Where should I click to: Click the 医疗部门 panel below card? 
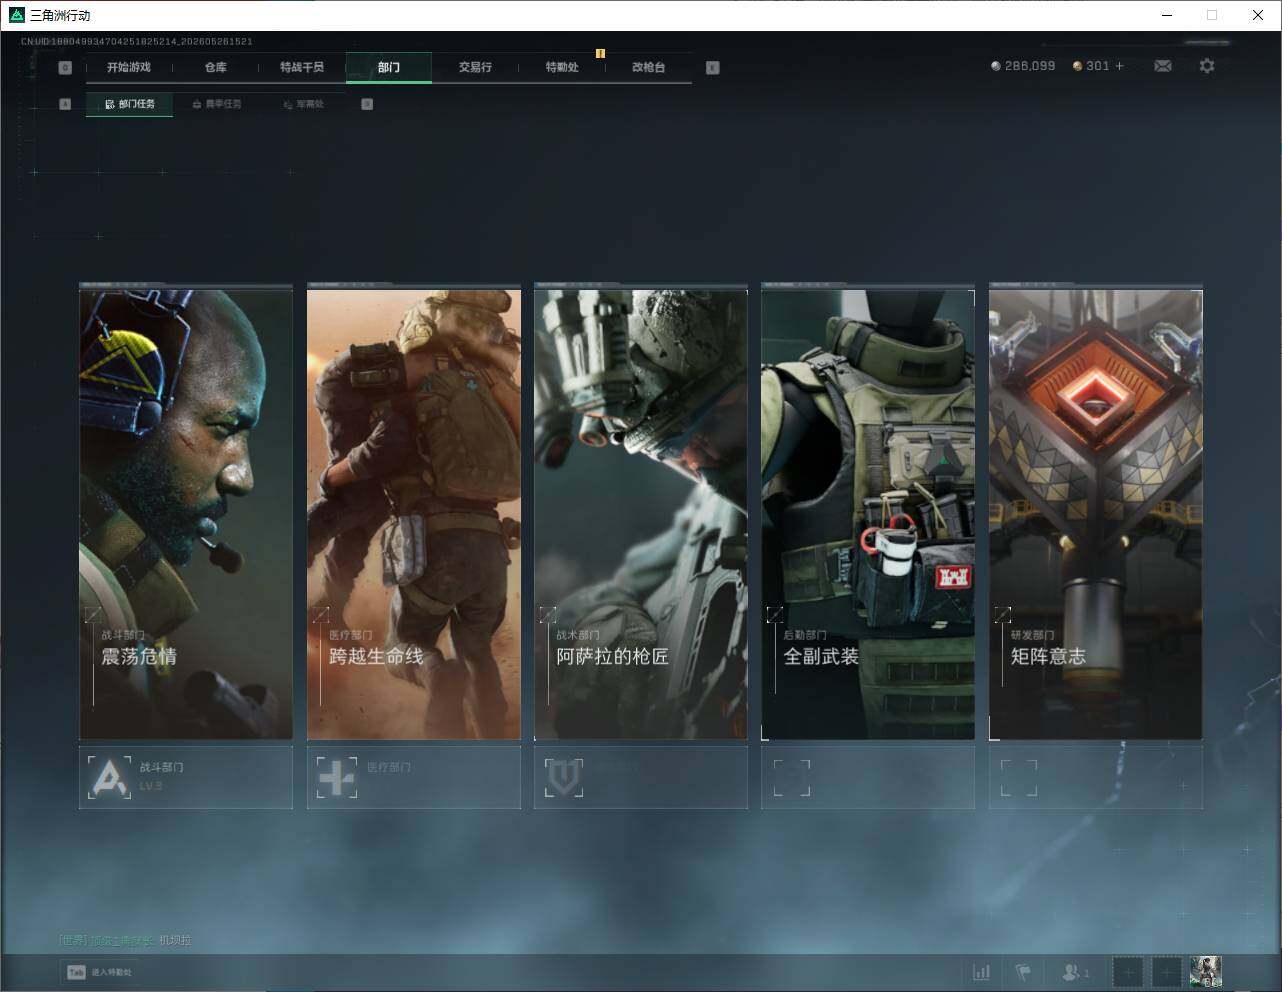tap(414, 777)
